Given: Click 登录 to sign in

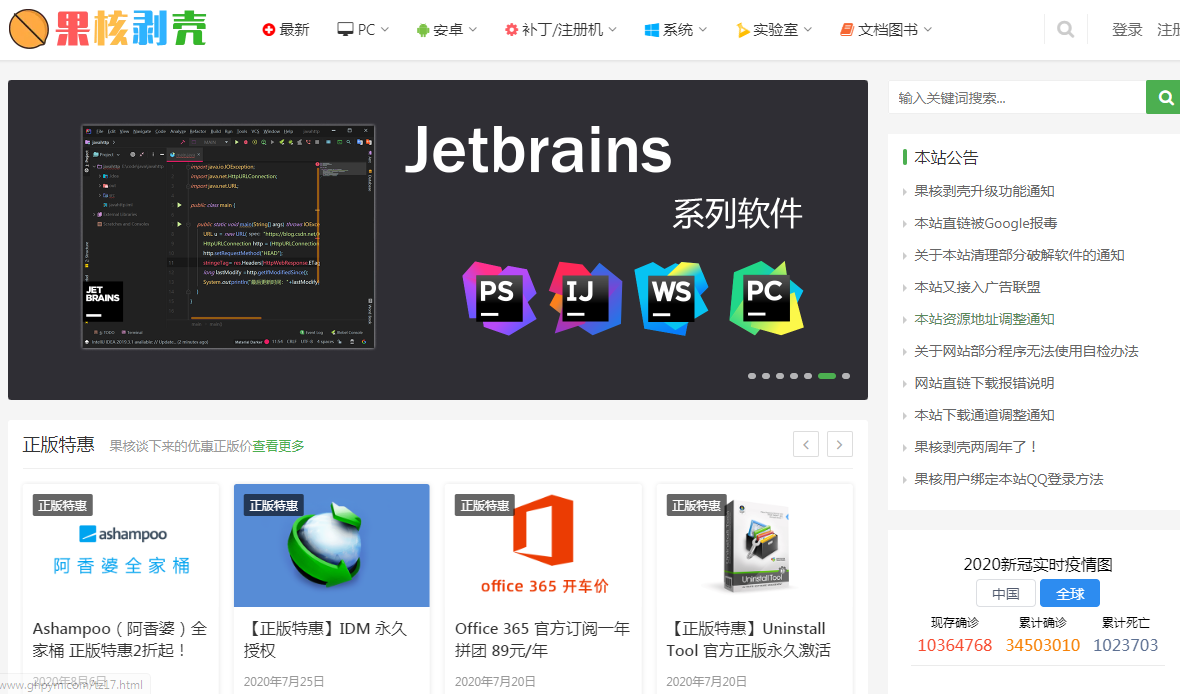Looking at the screenshot, I should [x=1127, y=29].
